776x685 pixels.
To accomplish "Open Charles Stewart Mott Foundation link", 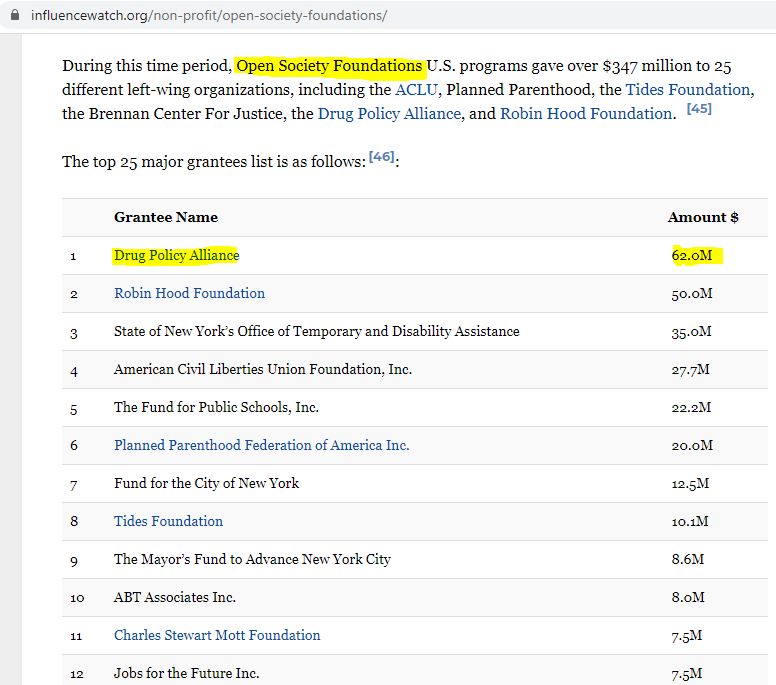I will (x=217, y=635).
